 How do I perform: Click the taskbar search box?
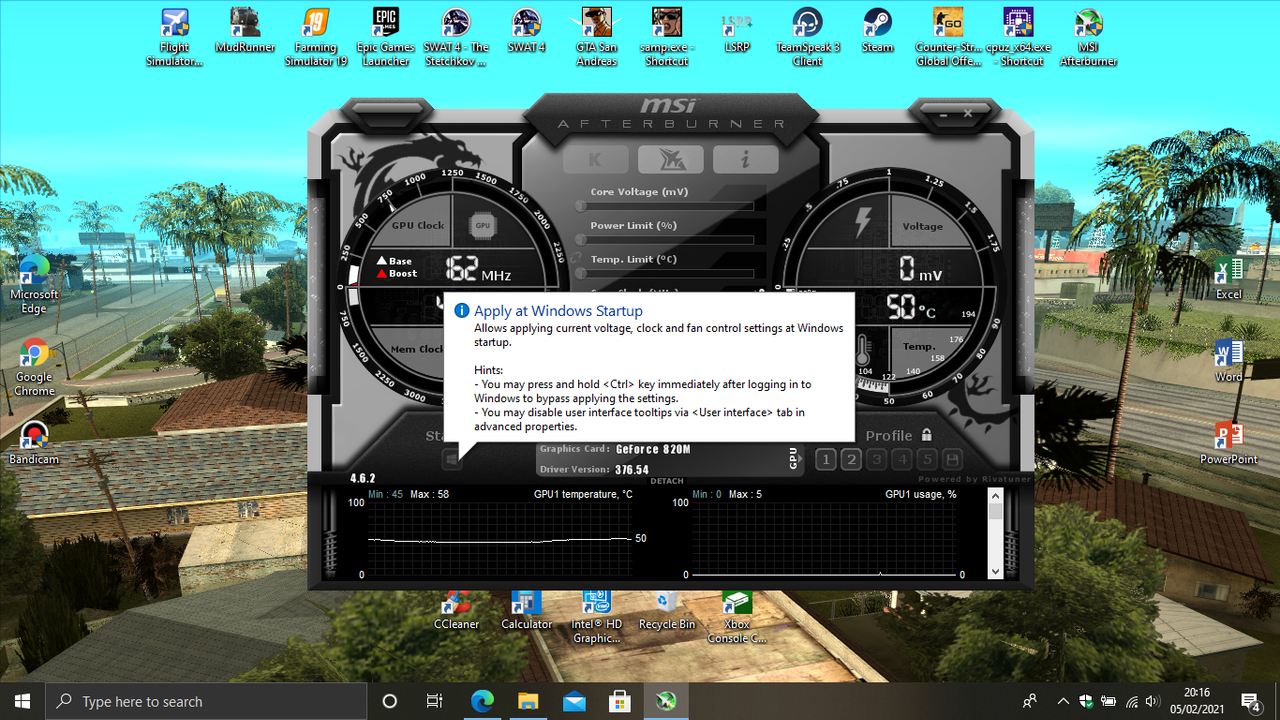point(207,701)
